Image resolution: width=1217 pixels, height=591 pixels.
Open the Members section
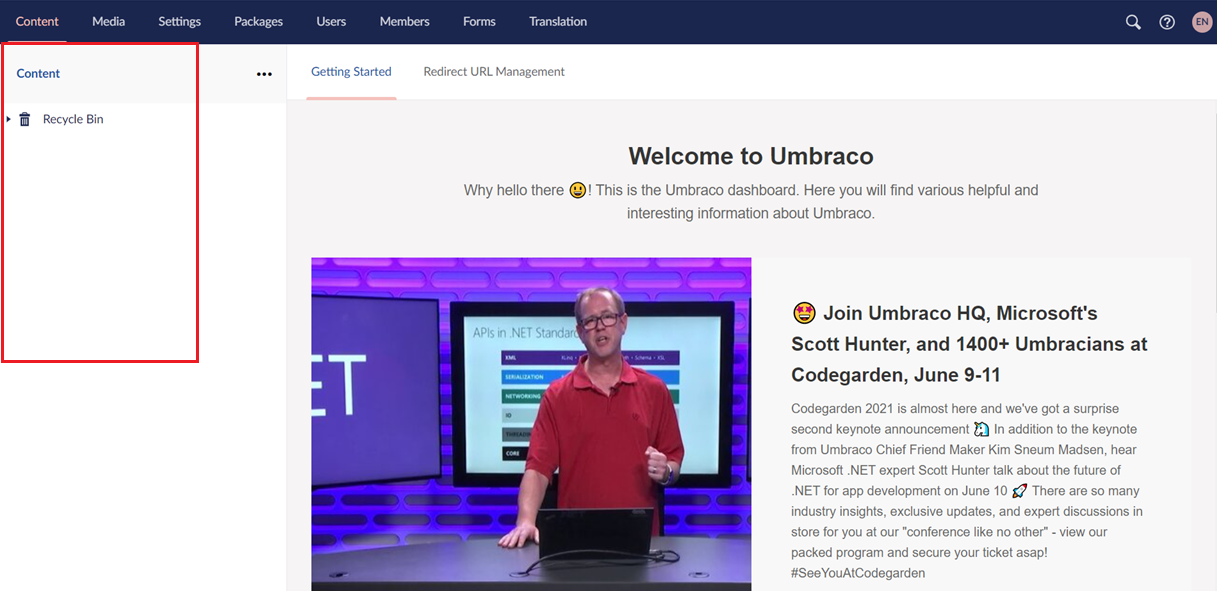[x=404, y=22]
